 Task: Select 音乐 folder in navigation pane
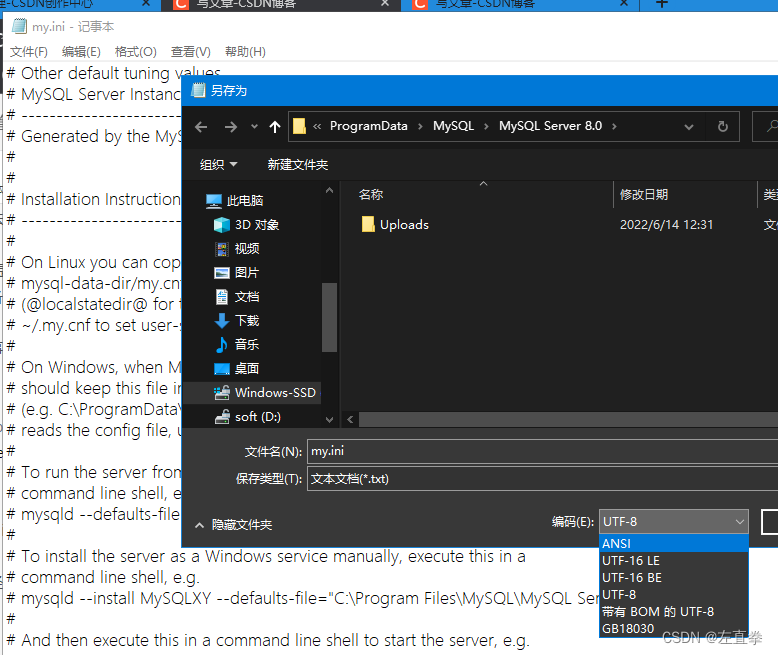[x=237, y=344]
